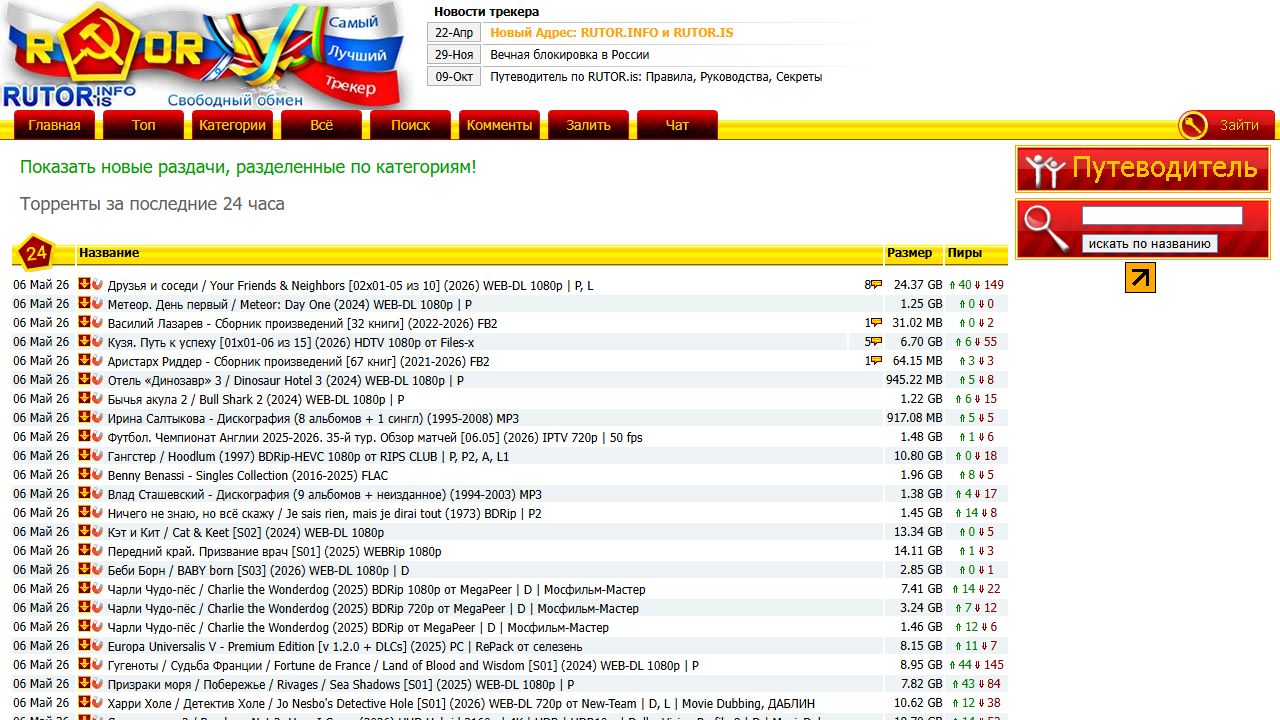
Task: Click the Размер column header
Action: (x=909, y=253)
